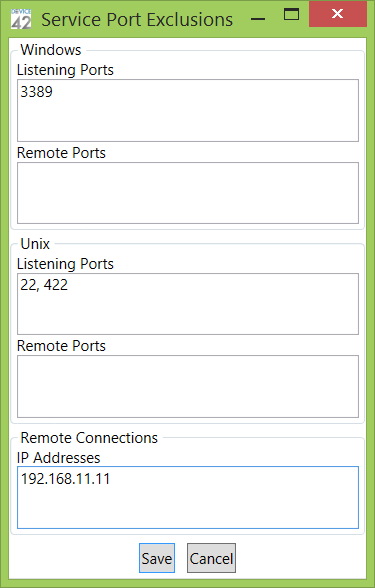Minimize the Service Port Exclusions window
Viewport: 375px width, 588px height.
258,19
